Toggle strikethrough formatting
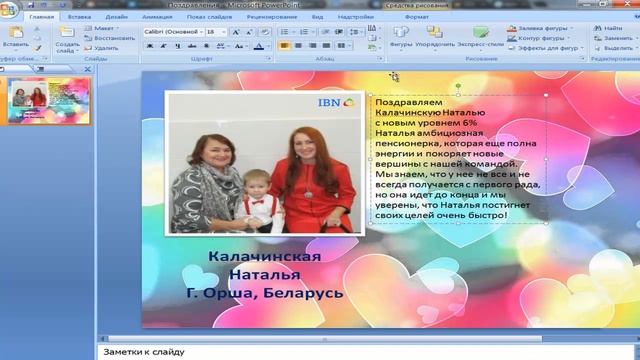The image size is (640, 360). tap(192, 46)
